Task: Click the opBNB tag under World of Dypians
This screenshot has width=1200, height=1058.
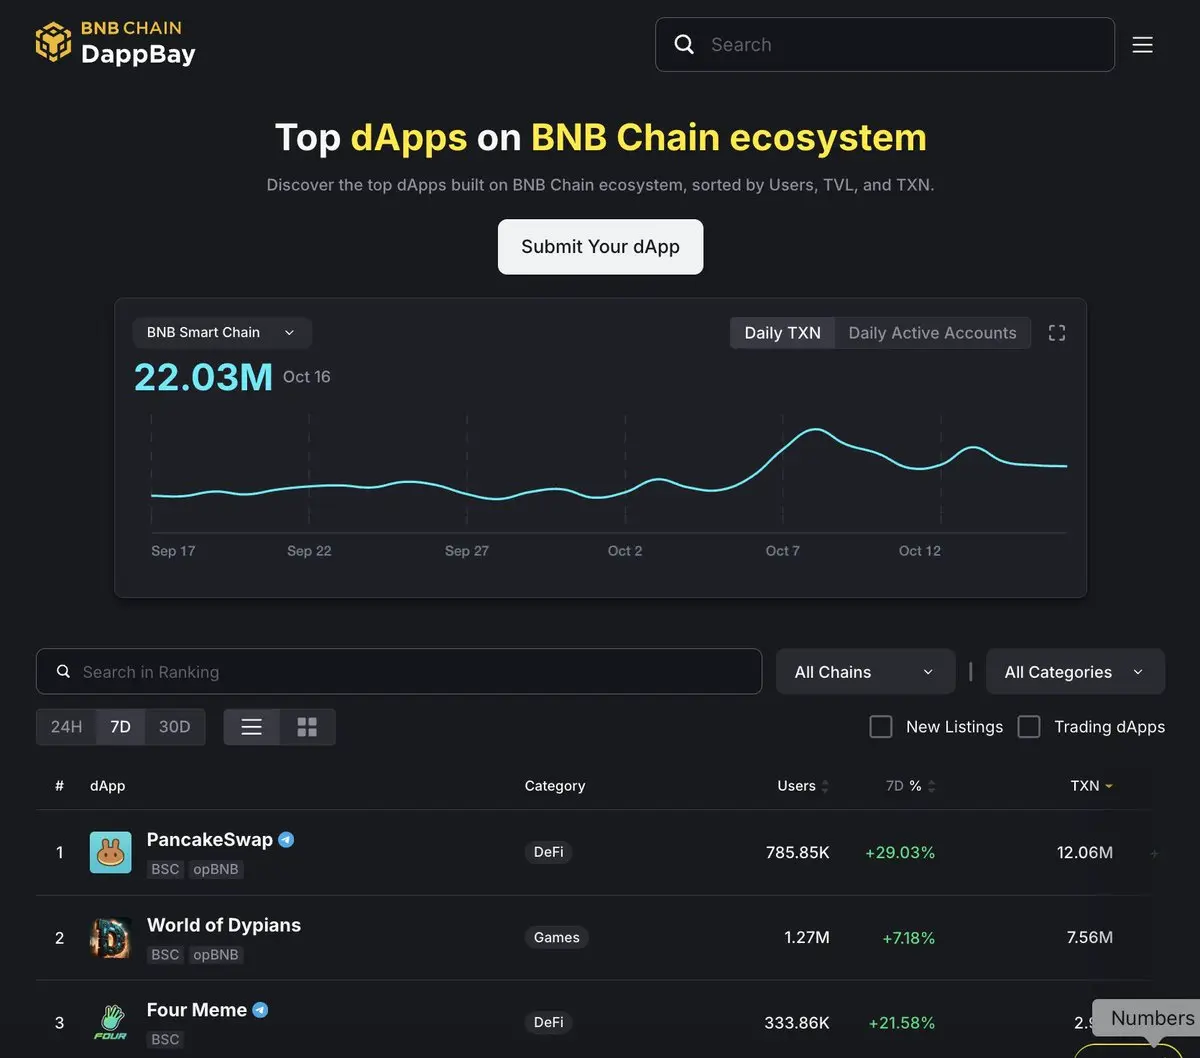Action: 216,955
